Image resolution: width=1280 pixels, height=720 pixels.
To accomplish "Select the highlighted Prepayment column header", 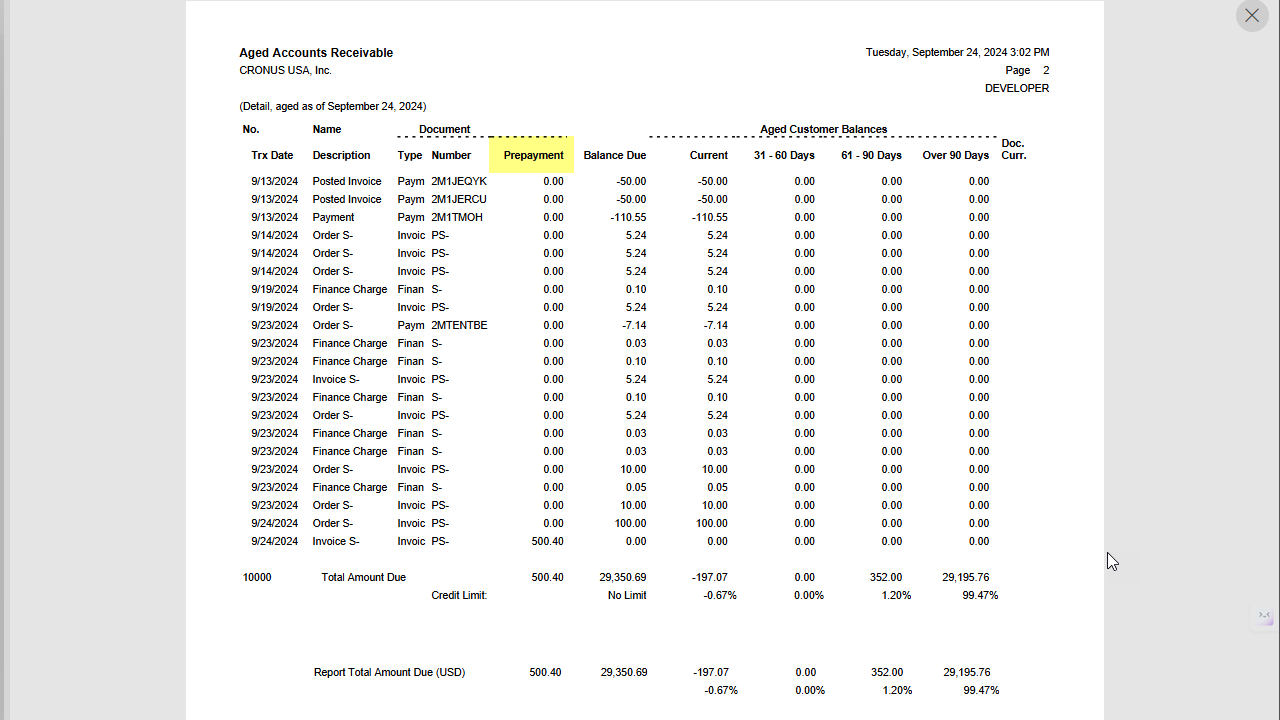I will 533,155.
